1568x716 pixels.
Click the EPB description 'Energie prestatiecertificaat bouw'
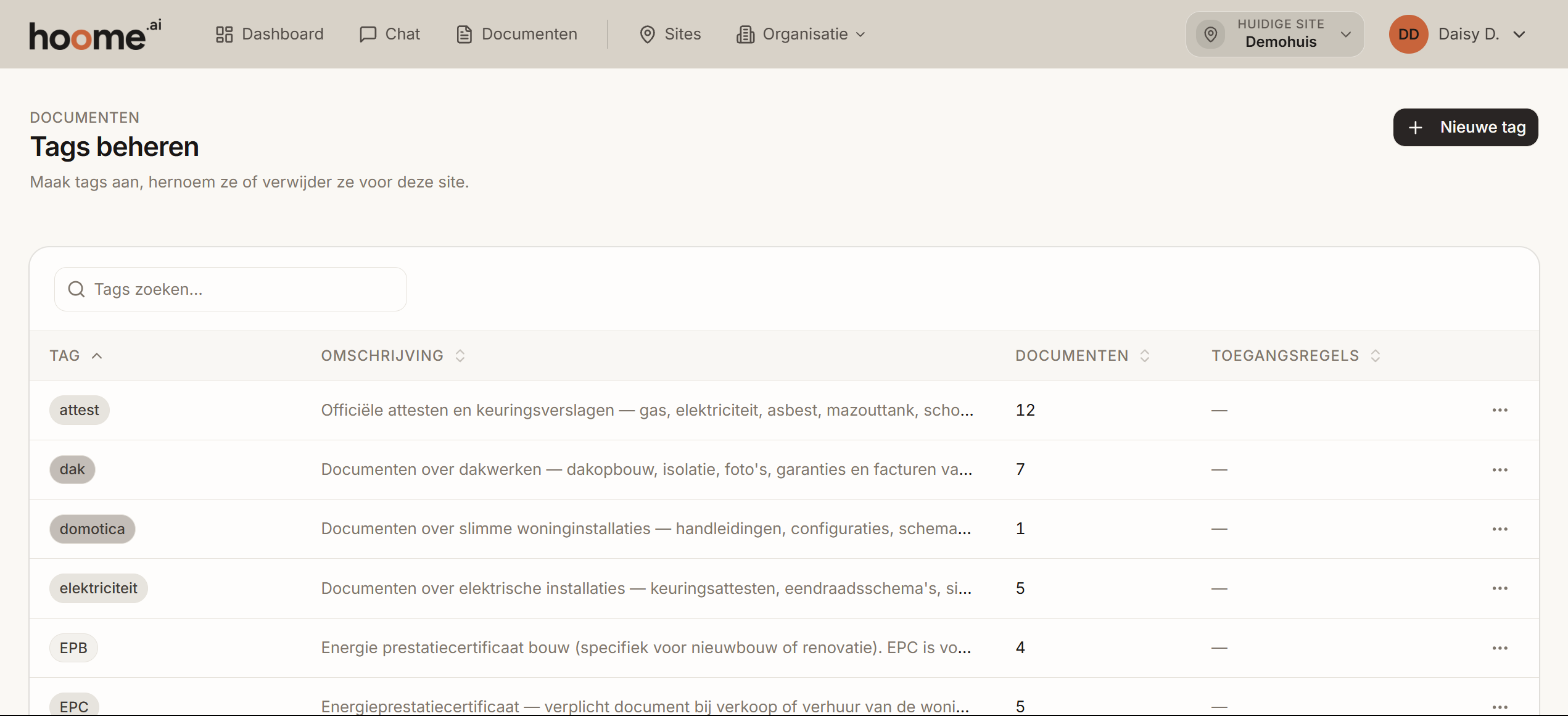click(x=647, y=648)
